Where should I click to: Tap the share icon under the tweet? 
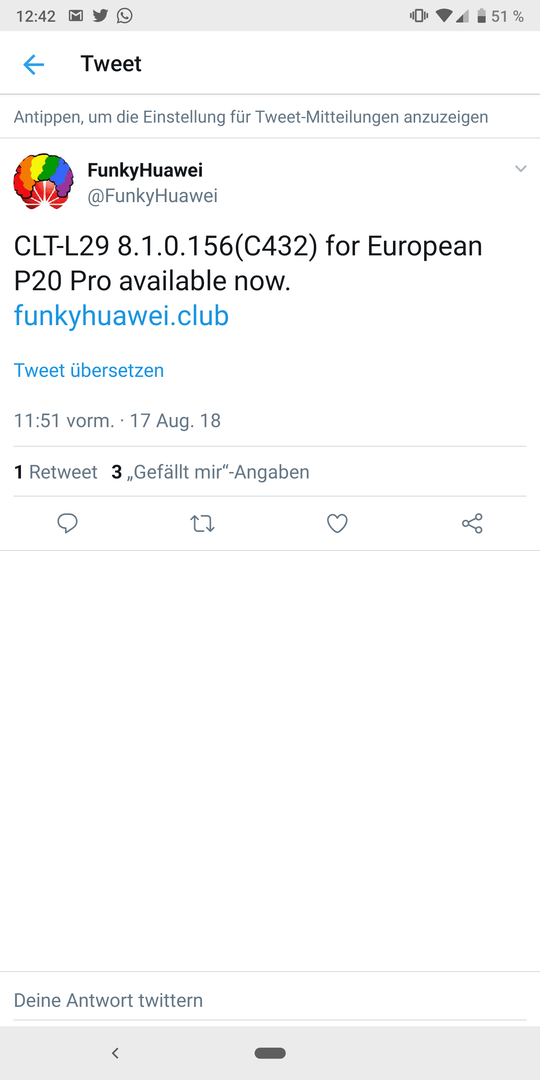click(x=472, y=523)
